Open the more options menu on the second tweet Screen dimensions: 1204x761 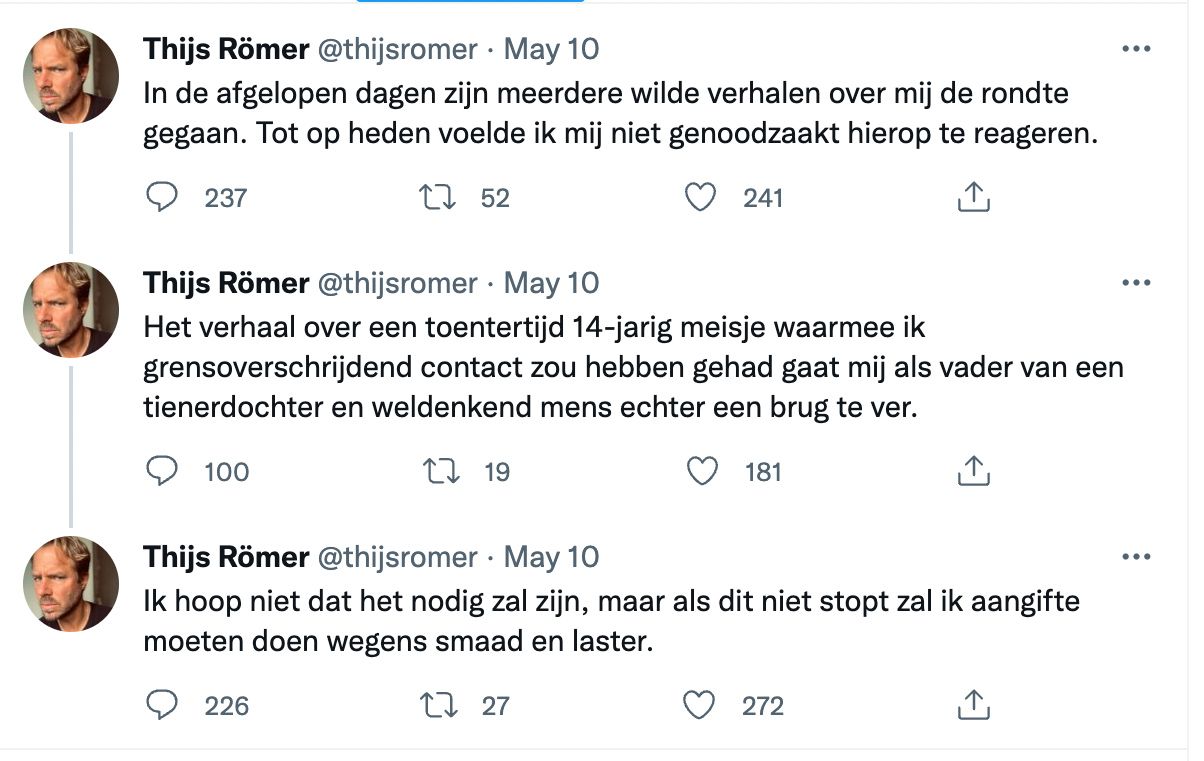pos(1136,283)
